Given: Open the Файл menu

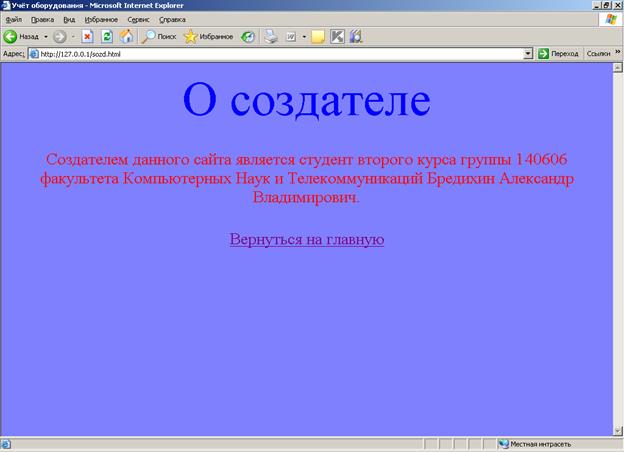Looking at the screenshot, I should pyautogui.click(x=13, y=19).
